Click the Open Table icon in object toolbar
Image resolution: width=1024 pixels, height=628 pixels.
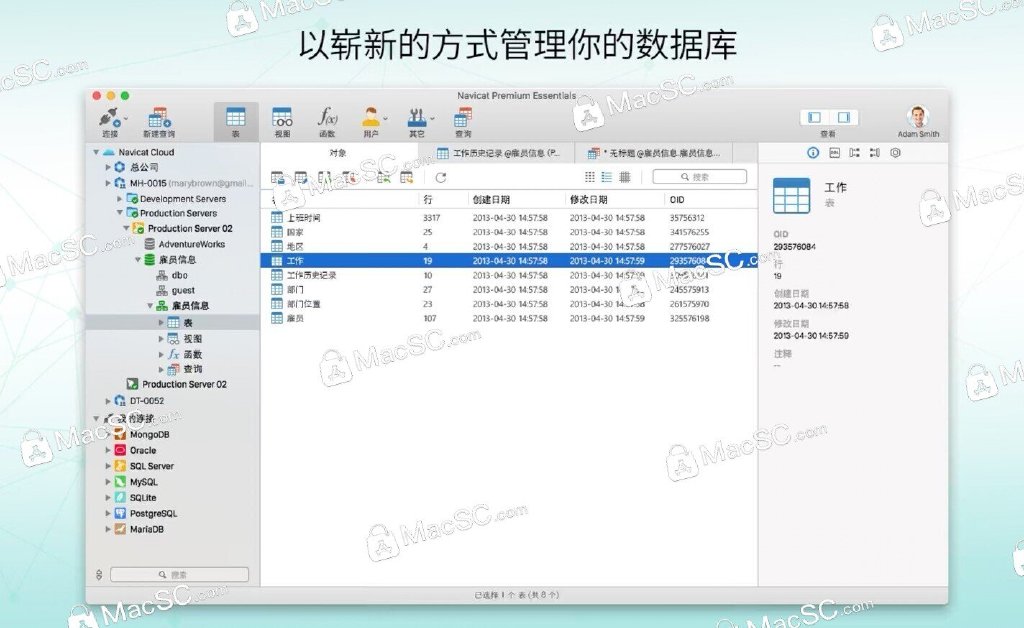tap(278, 178)
